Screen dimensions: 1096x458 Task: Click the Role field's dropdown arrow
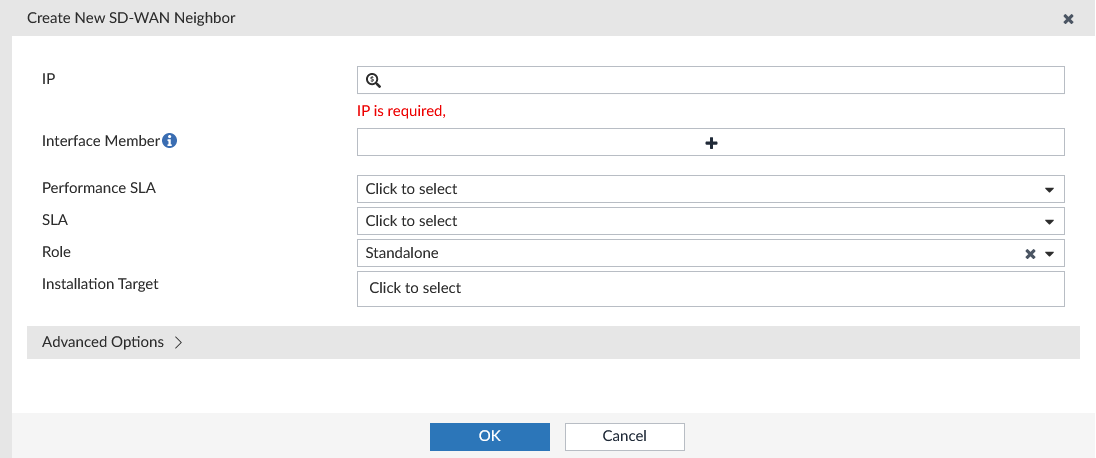click(x=1050, y=254)
